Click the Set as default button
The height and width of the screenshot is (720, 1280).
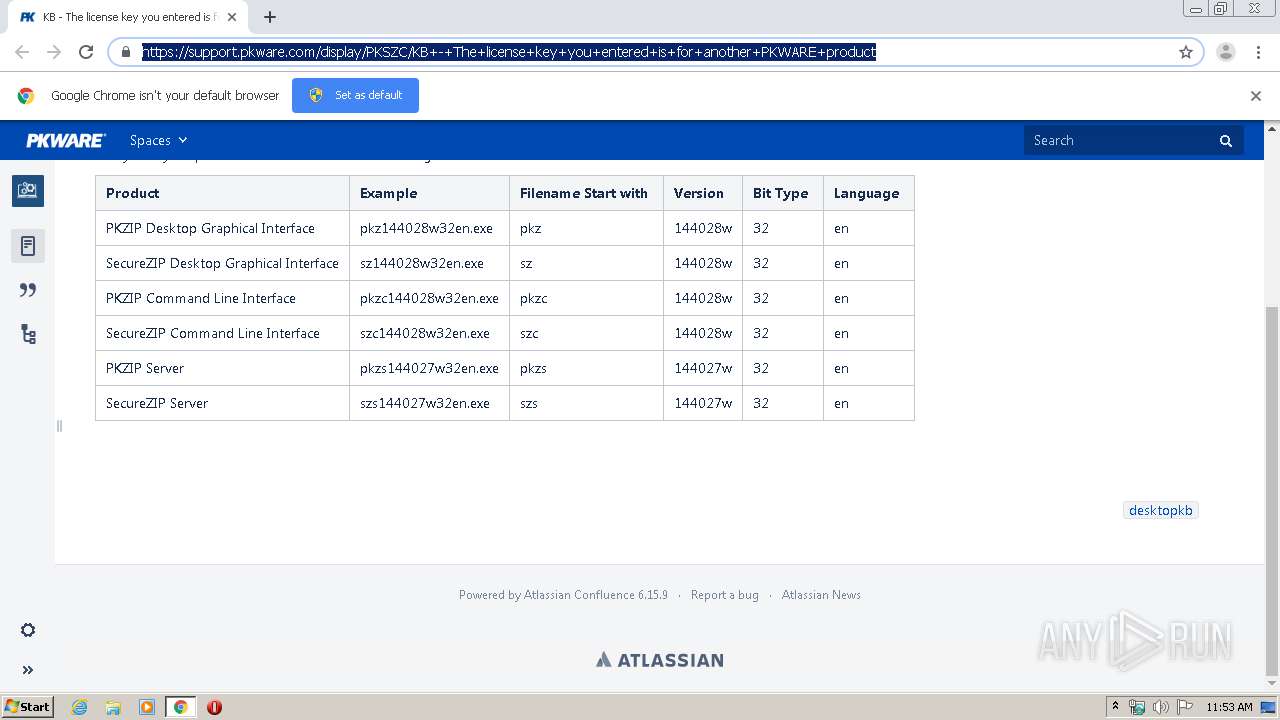(x=355, y=95)
